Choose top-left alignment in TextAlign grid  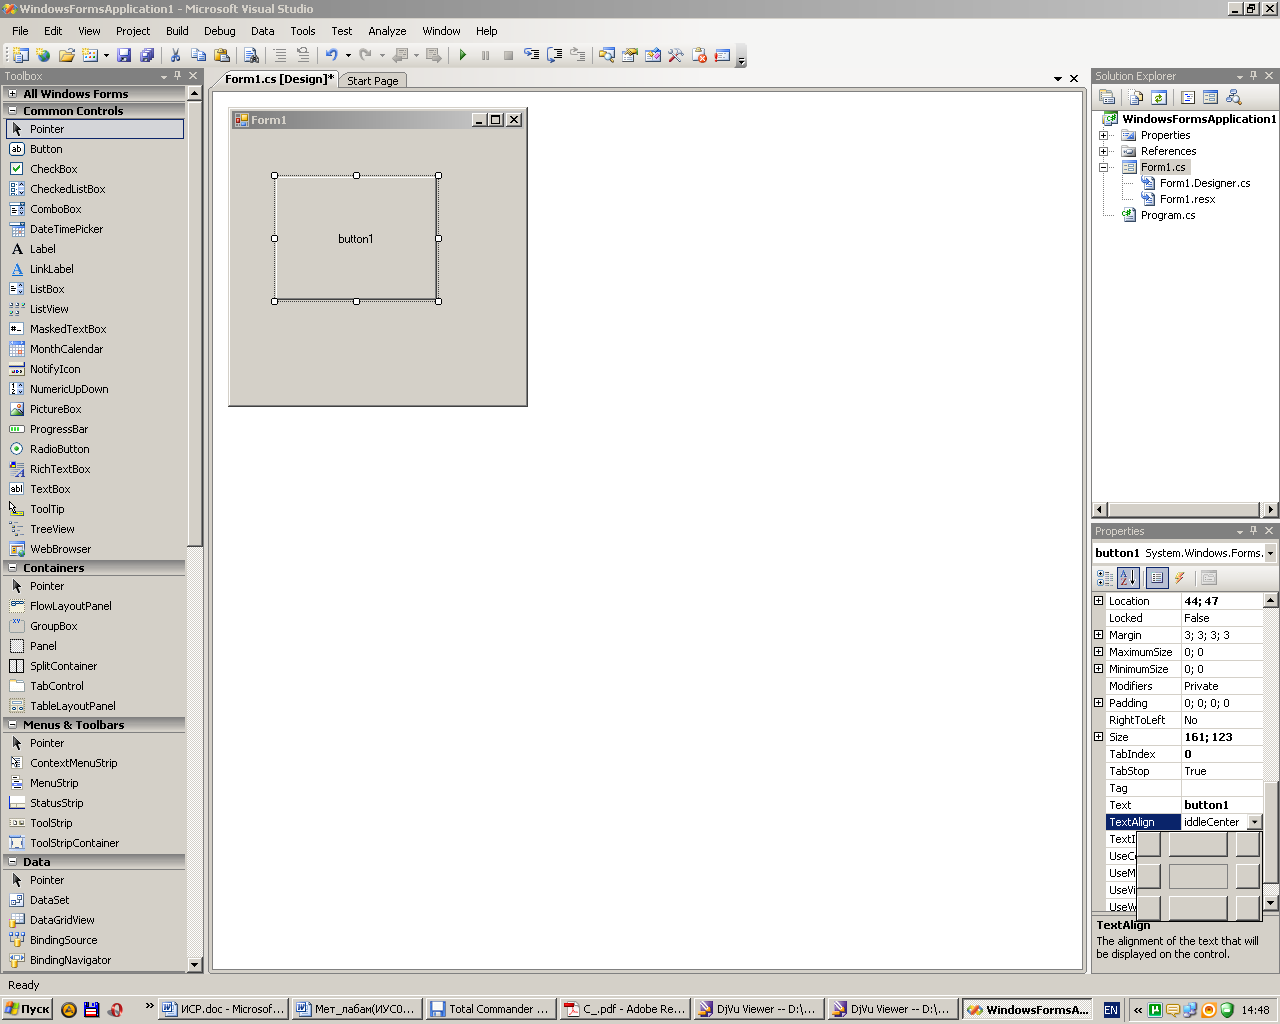pyautogui.click(x=1149, y=844)
